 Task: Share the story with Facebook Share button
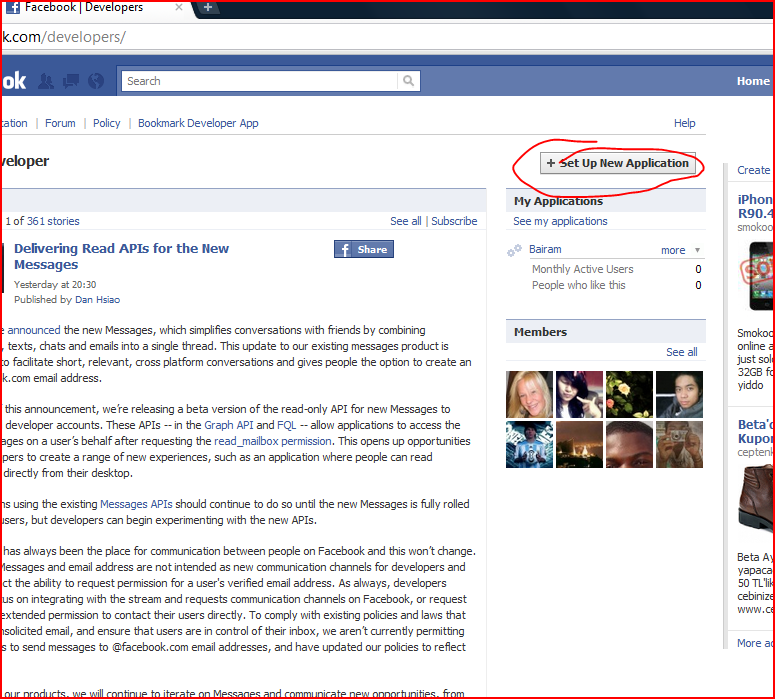pyautogui.click(x=364, y=249)
